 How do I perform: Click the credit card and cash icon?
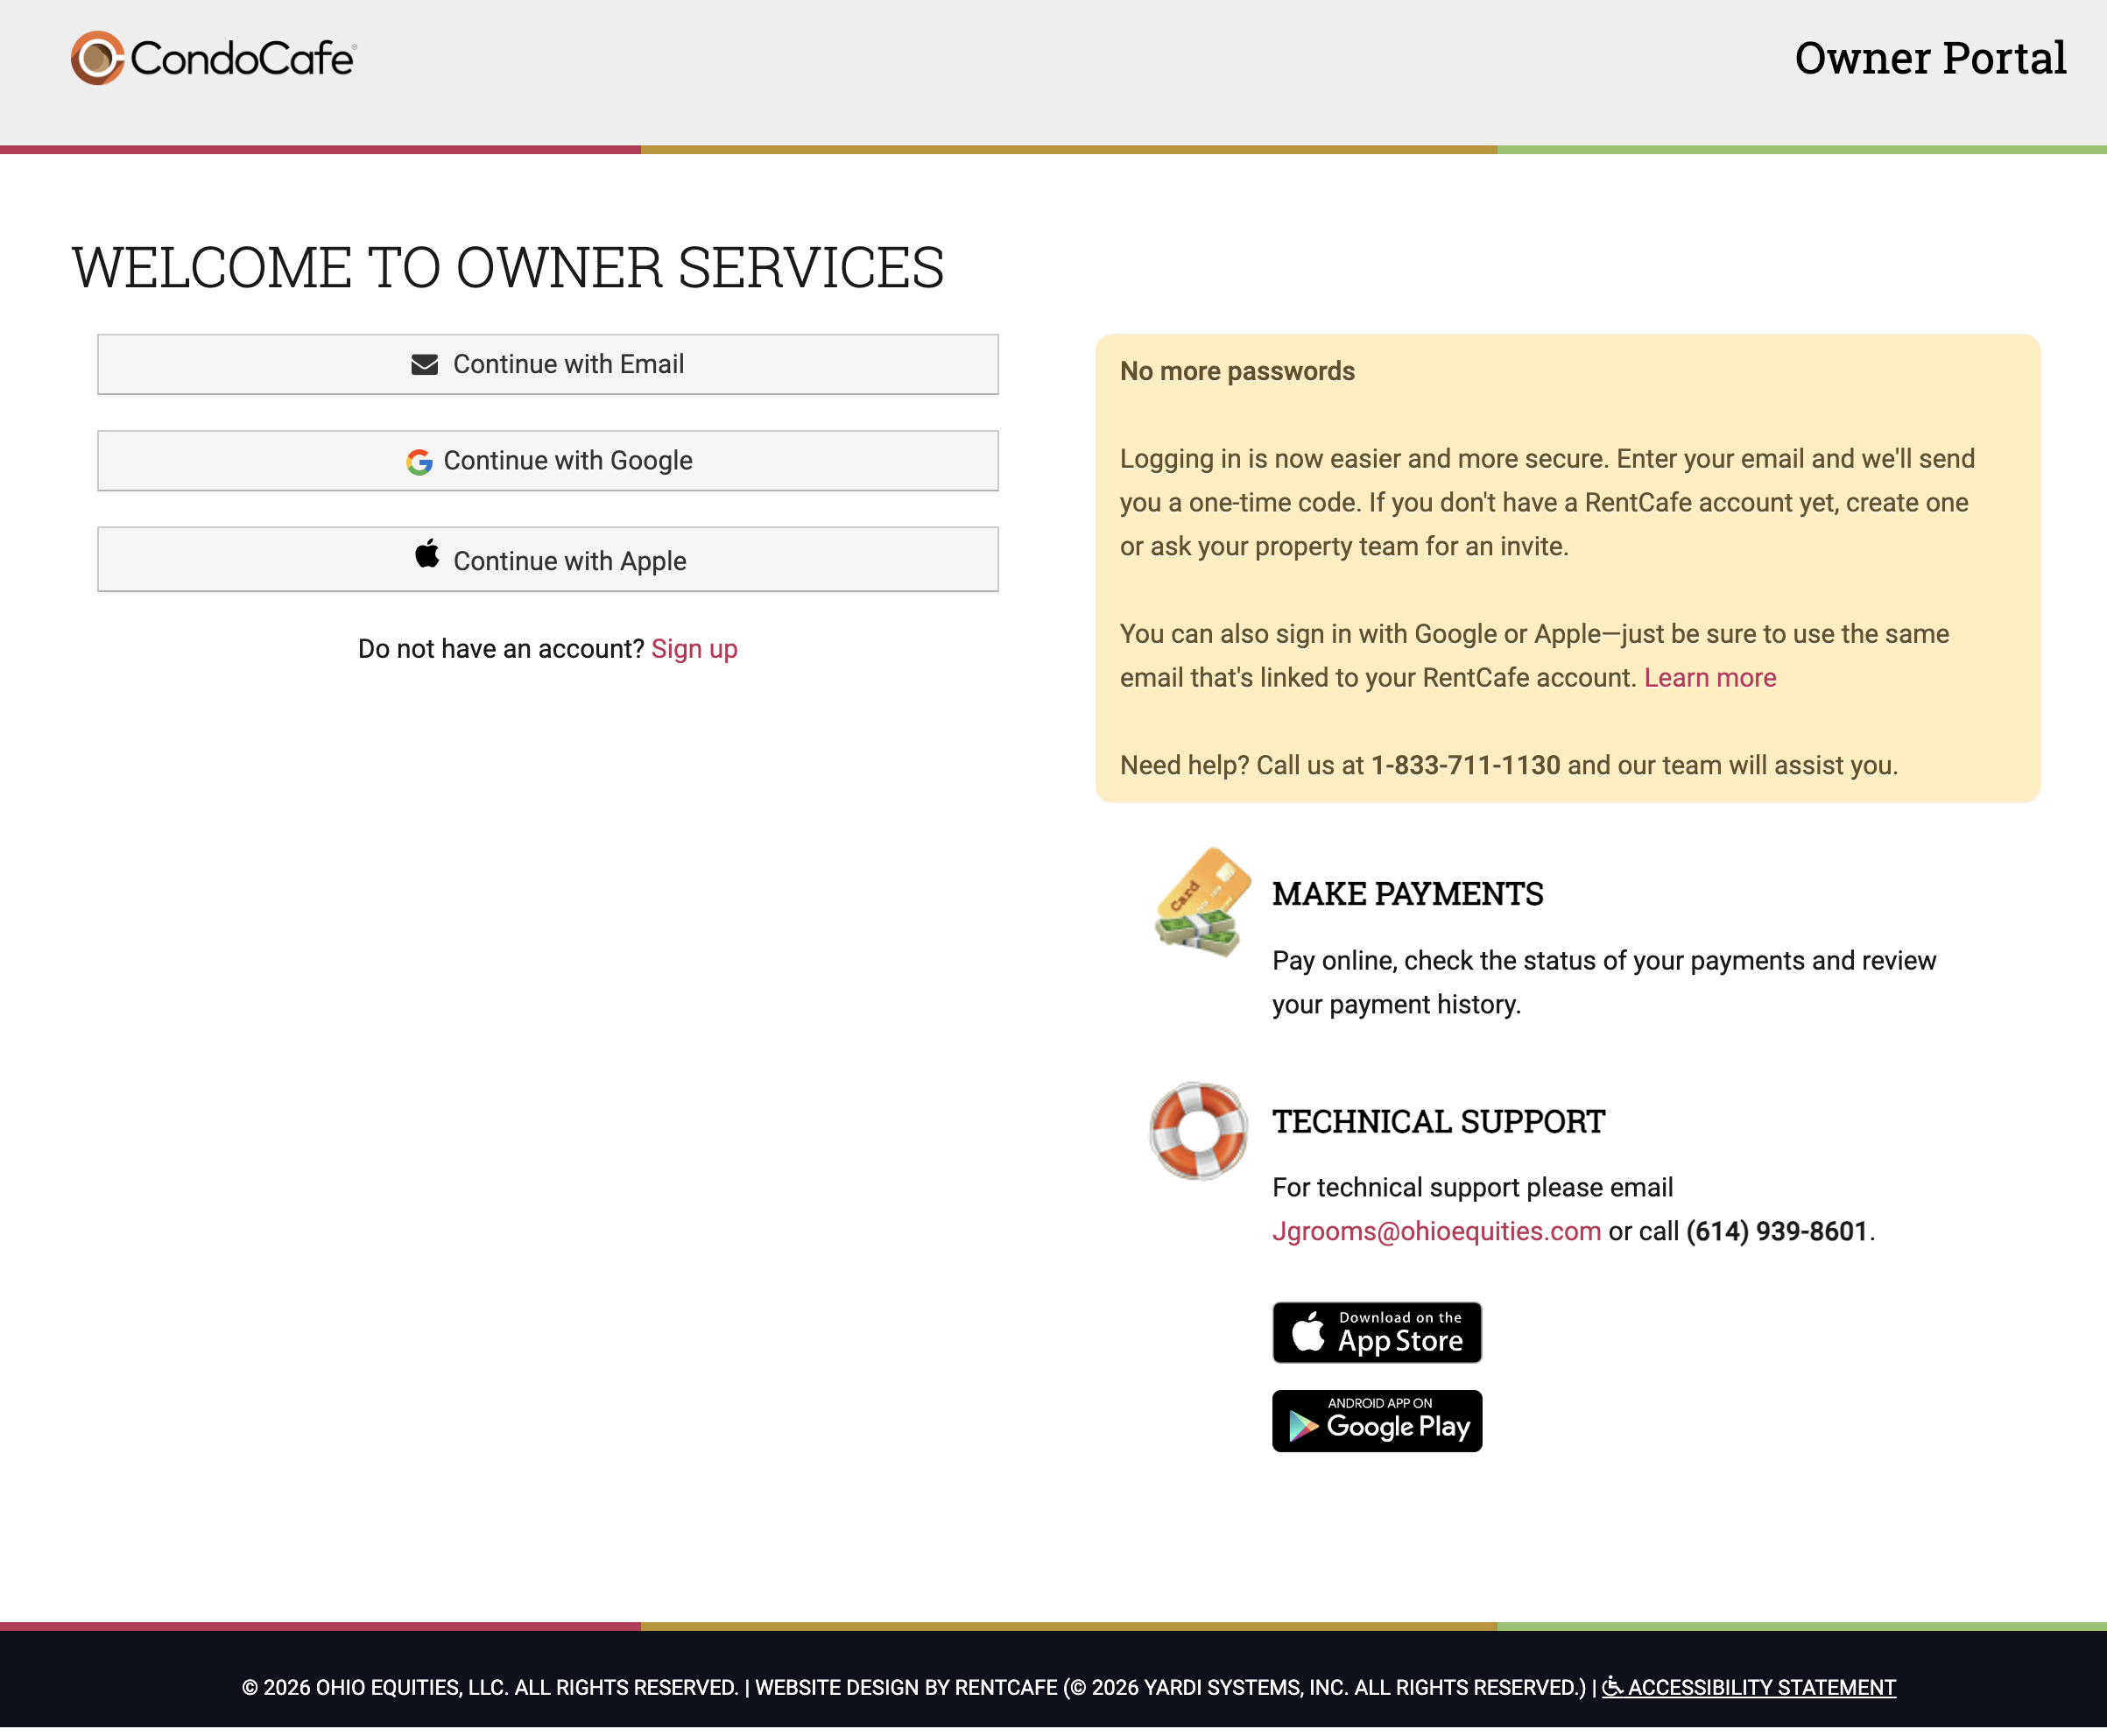(1201, 902)
